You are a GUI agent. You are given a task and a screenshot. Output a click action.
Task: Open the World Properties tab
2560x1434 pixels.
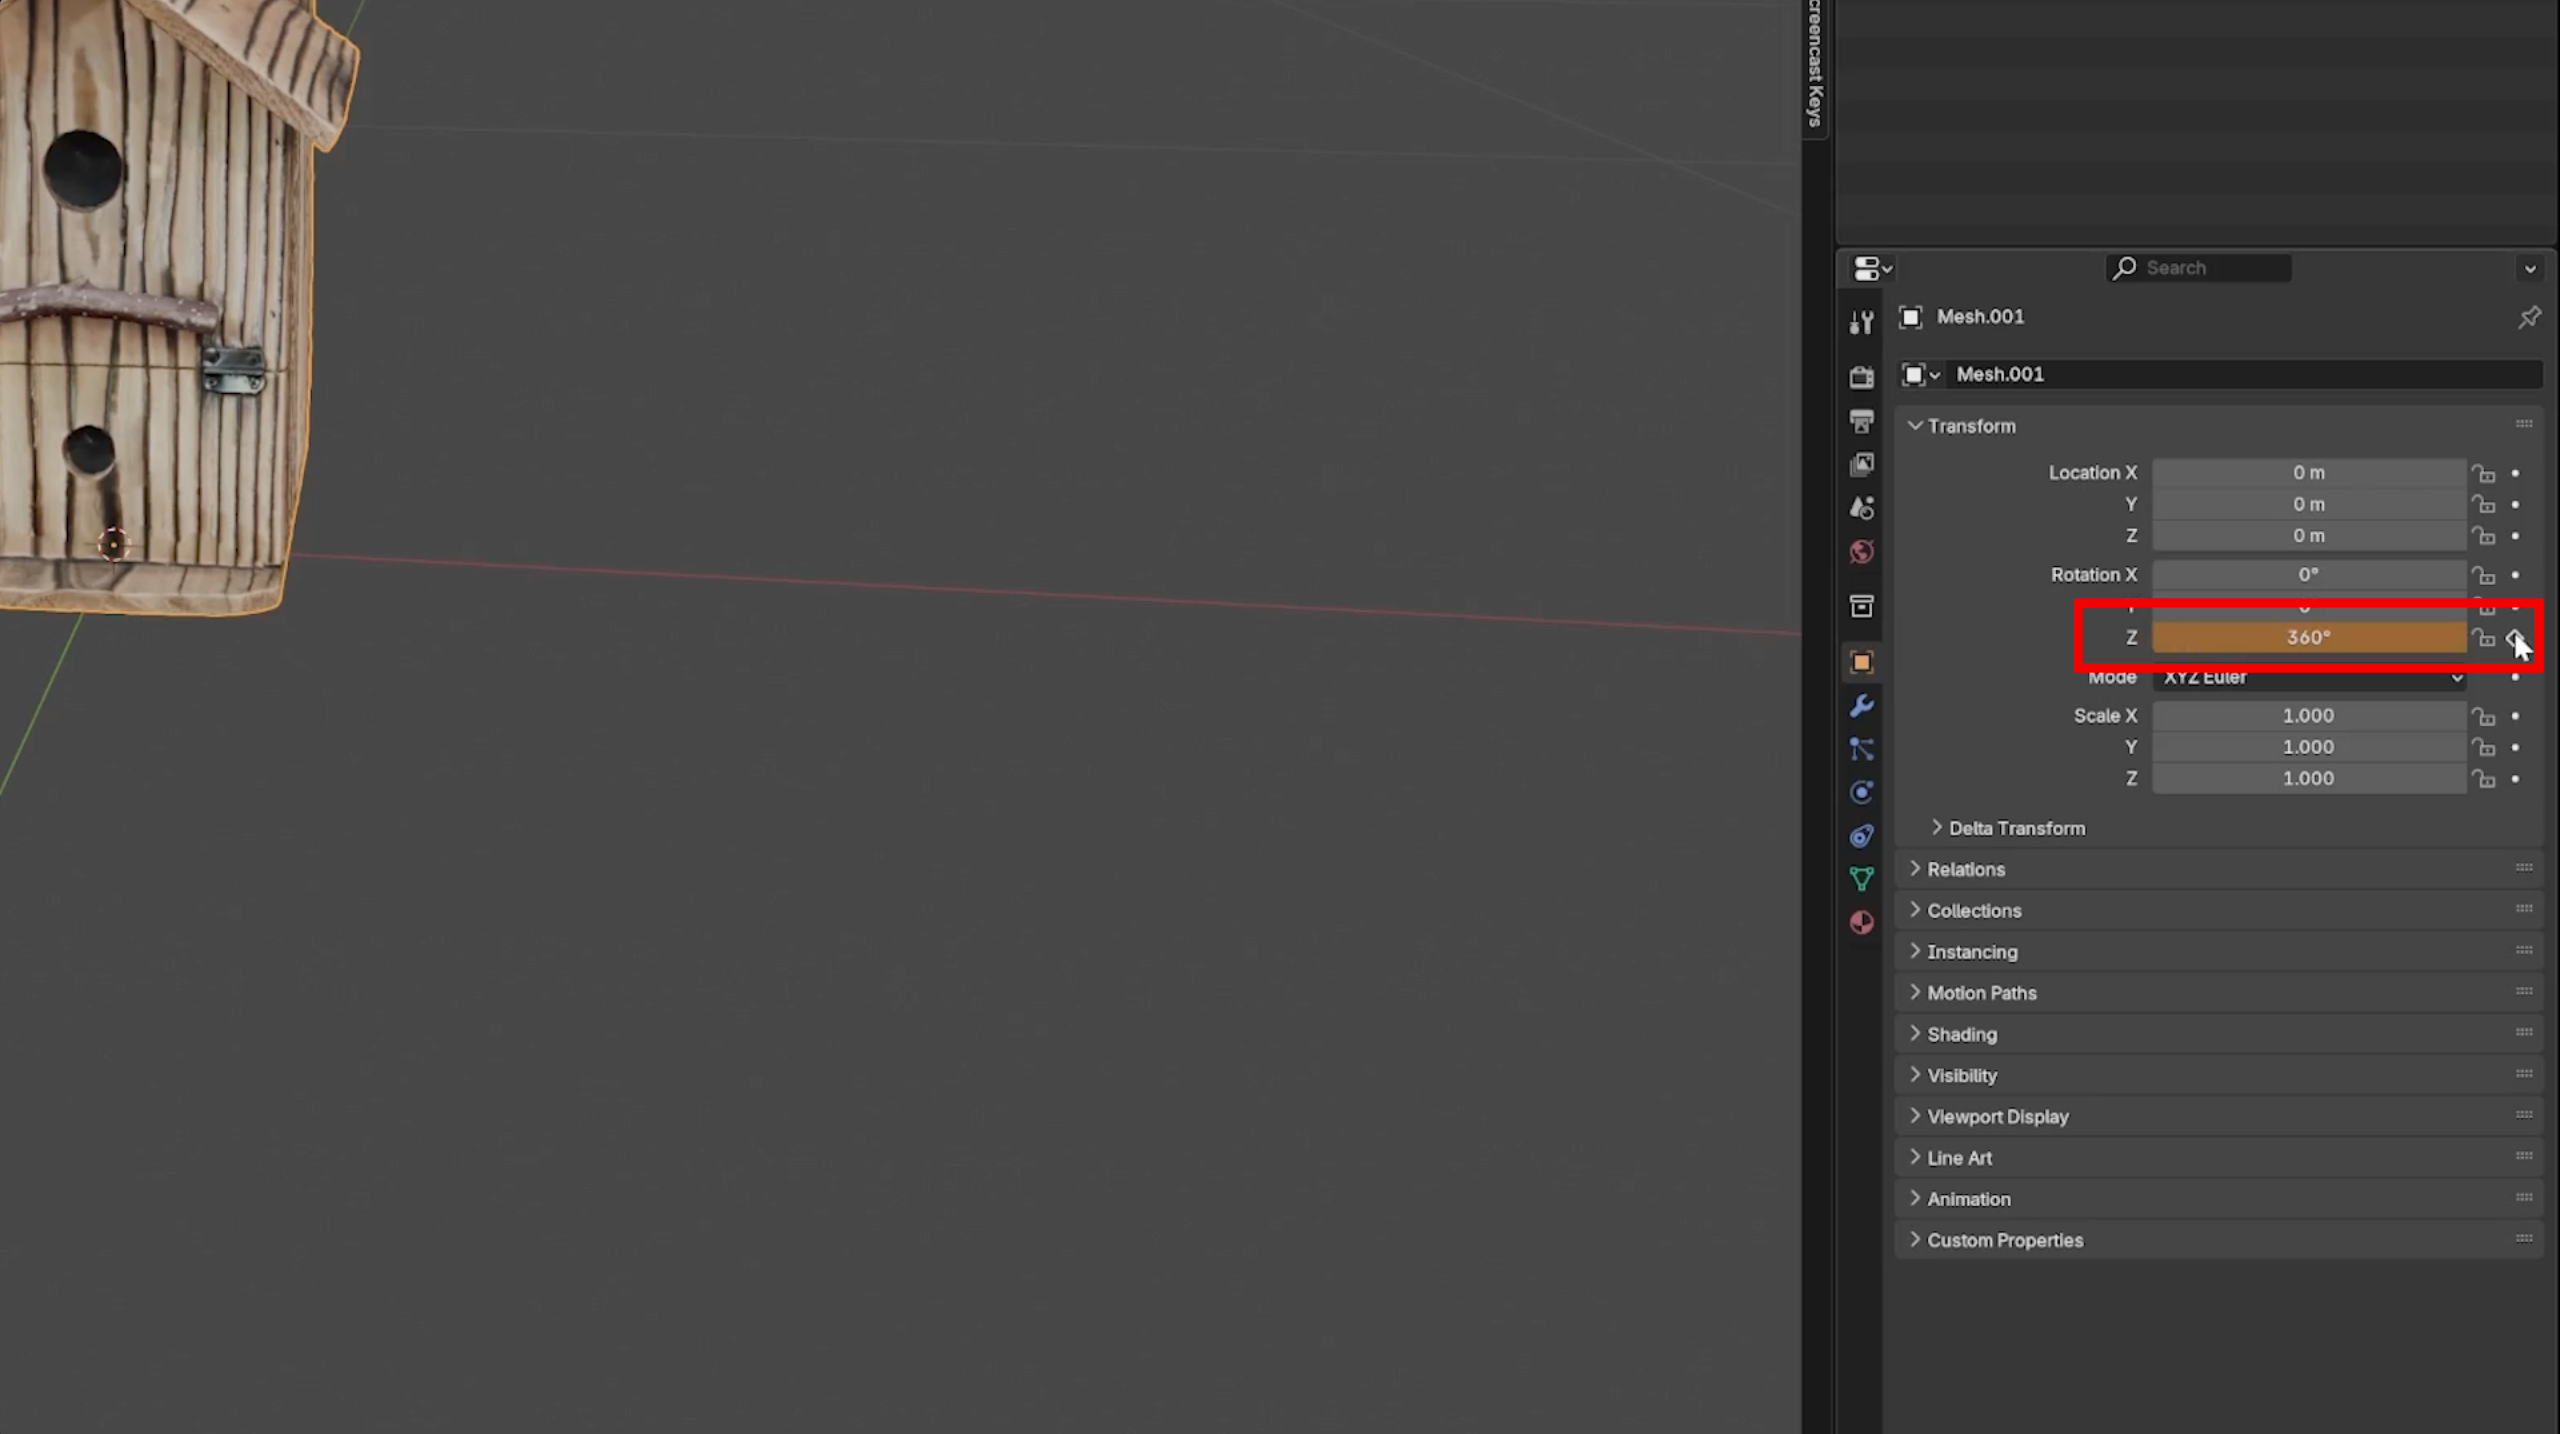[1862, 551]
